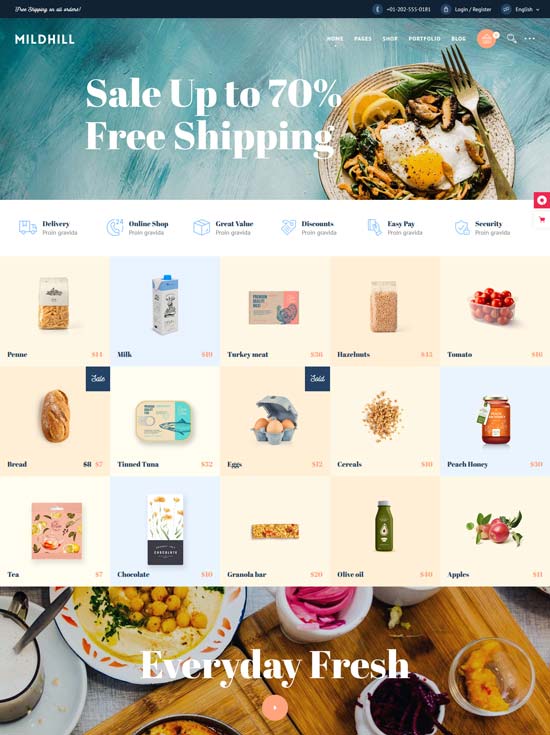The height and width of the screenshot is (735, 550).
Task: Click the Security shield icon
Action: pyautogui.click(x=462, y=228)
